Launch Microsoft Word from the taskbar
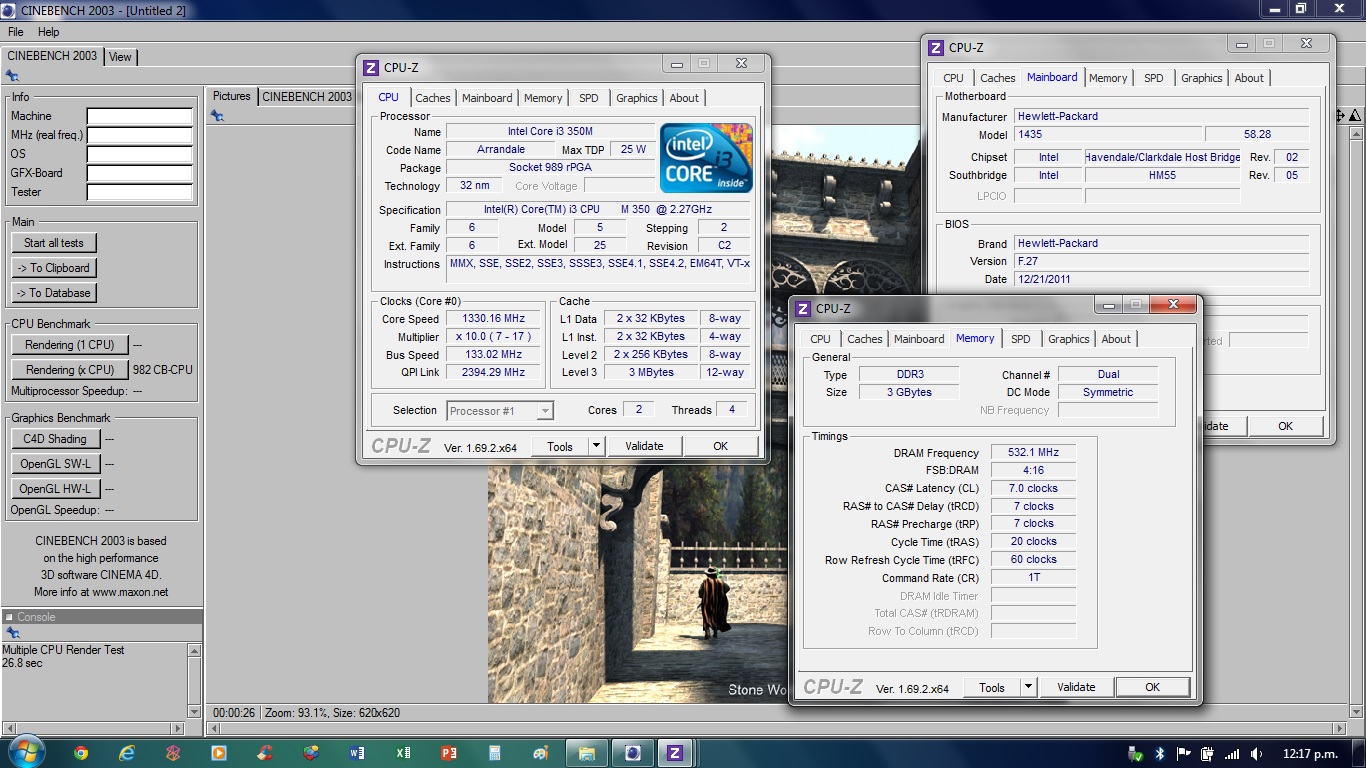The height and width of the screenshot is (768, 1366). [x=357, y=753]
